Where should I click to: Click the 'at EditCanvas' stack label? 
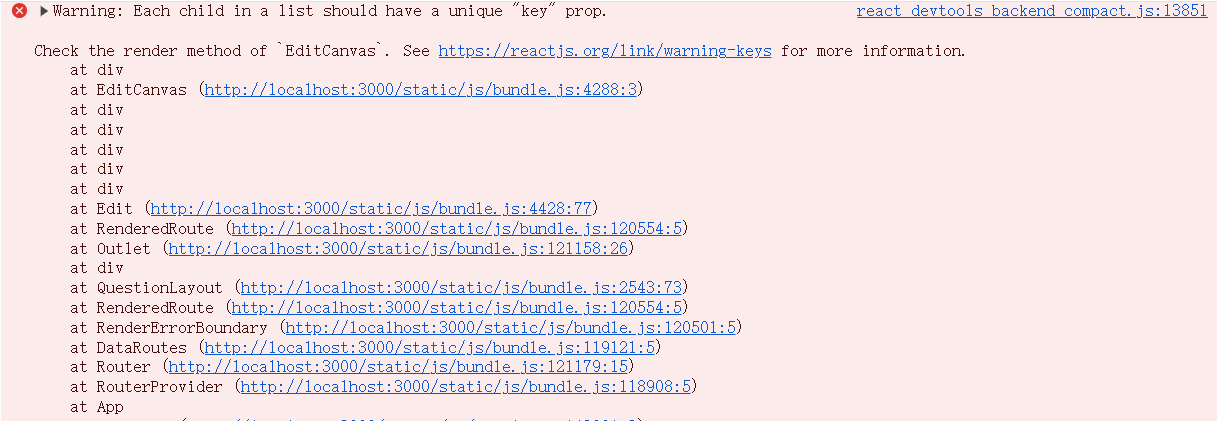128,90
